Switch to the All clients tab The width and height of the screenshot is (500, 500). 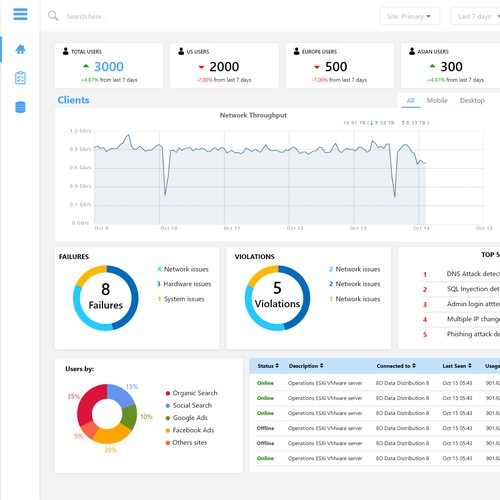tap(411, 100)
